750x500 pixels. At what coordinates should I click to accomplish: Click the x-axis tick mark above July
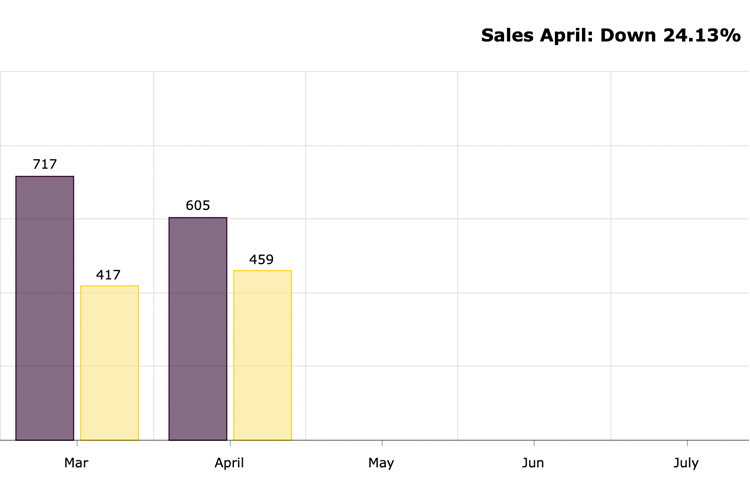[x=687, y=443]
